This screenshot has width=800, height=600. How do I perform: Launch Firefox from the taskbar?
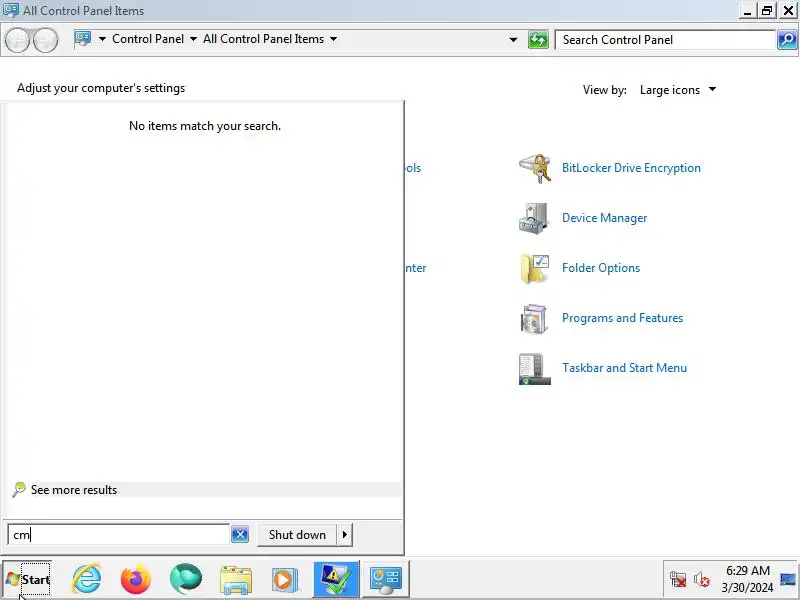point(135,579)
